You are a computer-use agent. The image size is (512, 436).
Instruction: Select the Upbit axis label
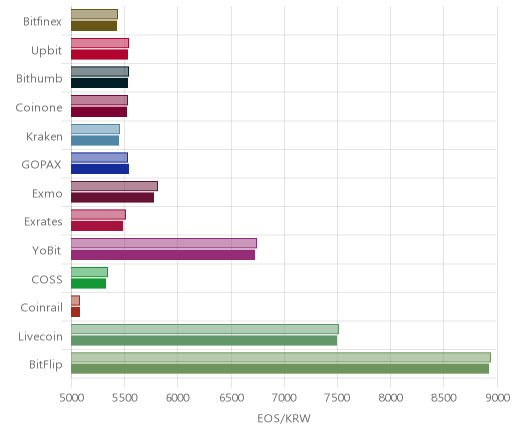point(46,51)
